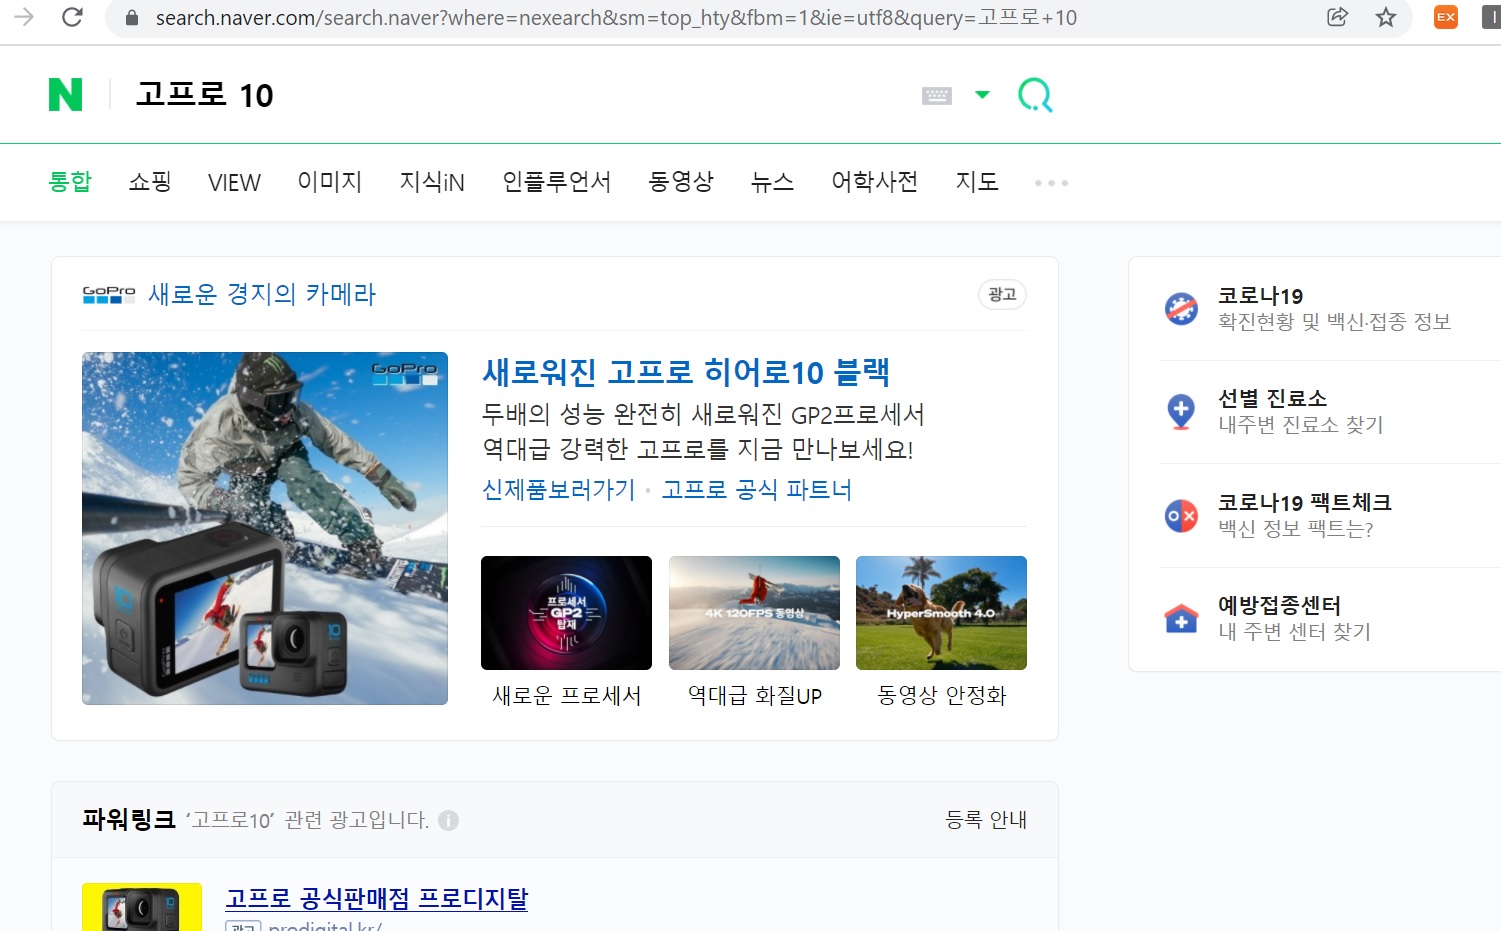The height and width of the screenshot is (931, 1501).
Task: Click the 고프로 공식 파트너 link
Action: click(x=757, y=489)
